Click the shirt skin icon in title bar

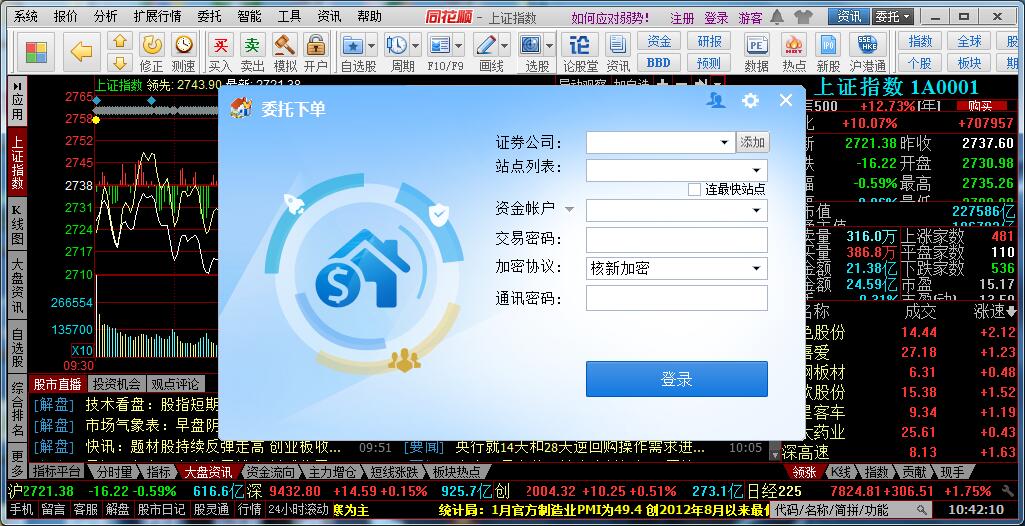pos(803,17)
